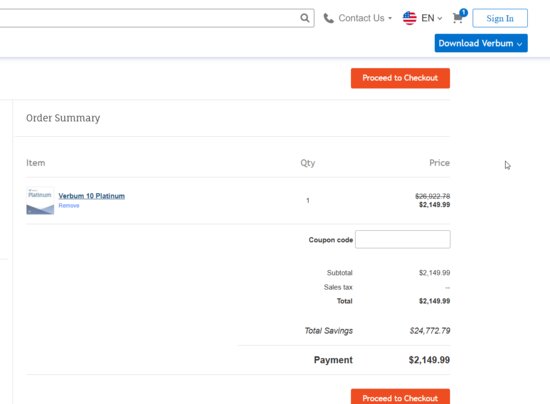Click the Verbum 10 Platinum product thumbnail
Image resolution: width=550 pixels, height=404 pixels.
click(40, 201)
